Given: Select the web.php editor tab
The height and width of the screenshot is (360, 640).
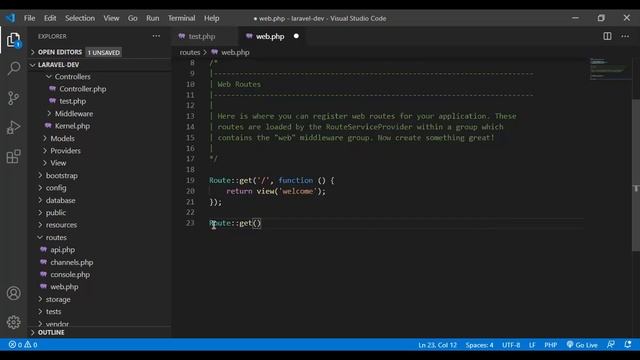Looking at the screenshot, I should pos(270,36).
